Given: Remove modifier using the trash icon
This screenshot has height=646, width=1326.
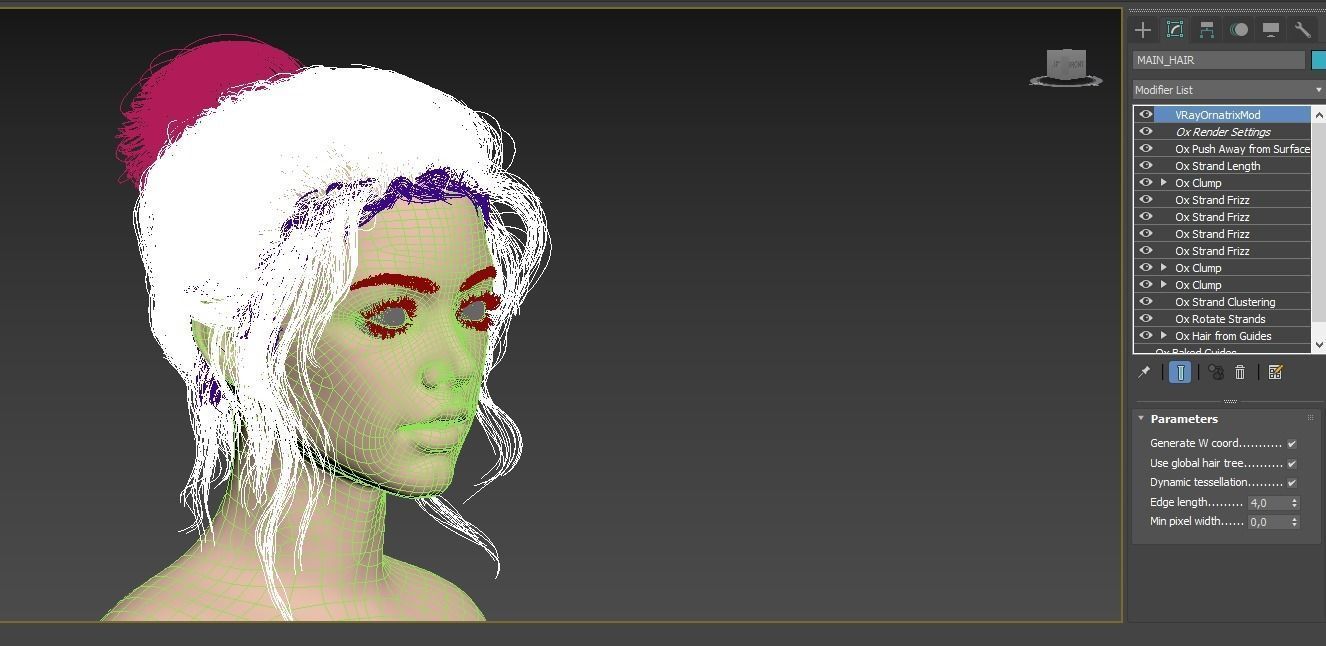Looking at the screenshot, I should [1240, 372].
